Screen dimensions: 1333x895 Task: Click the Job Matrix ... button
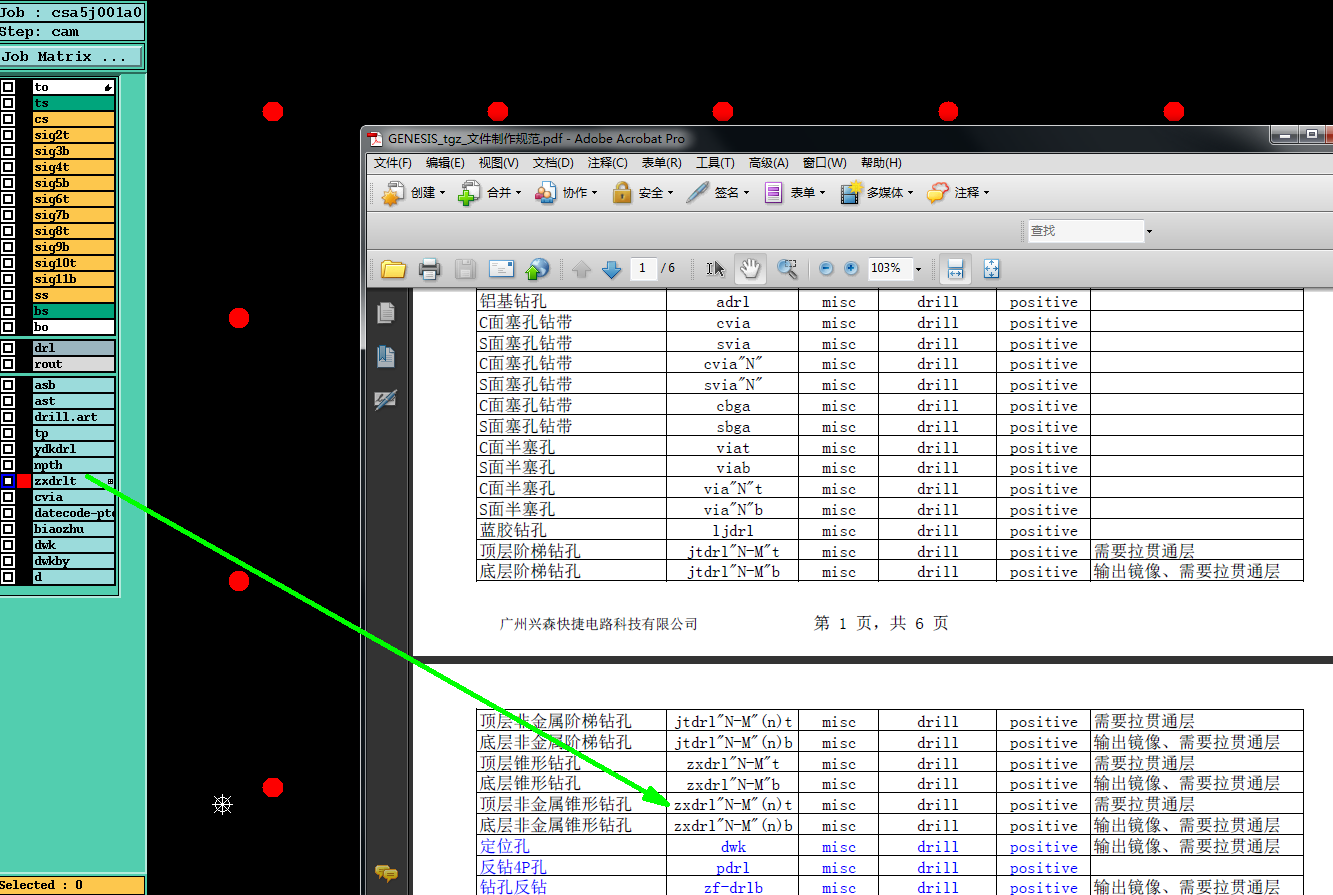[x=72, y=57]
